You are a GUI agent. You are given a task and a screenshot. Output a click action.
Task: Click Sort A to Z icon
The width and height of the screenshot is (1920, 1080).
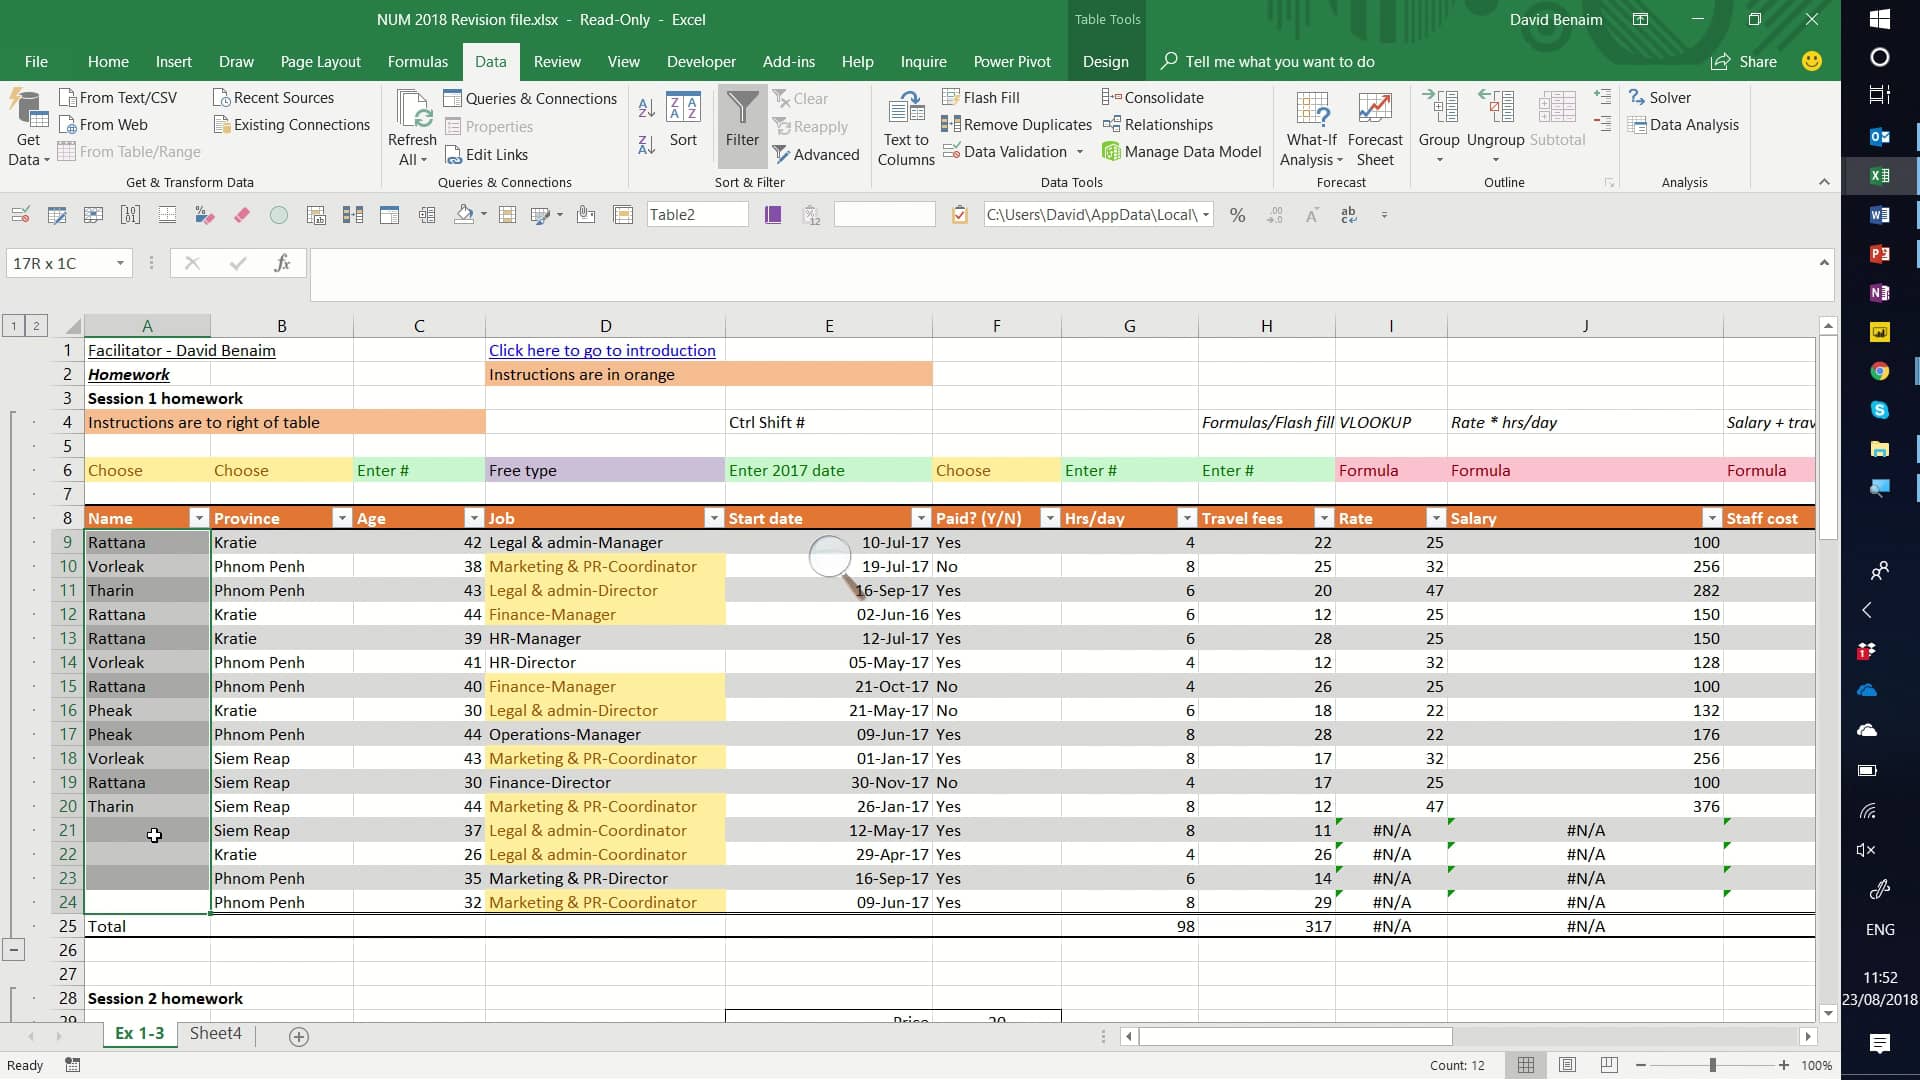(x=647, y=108)
